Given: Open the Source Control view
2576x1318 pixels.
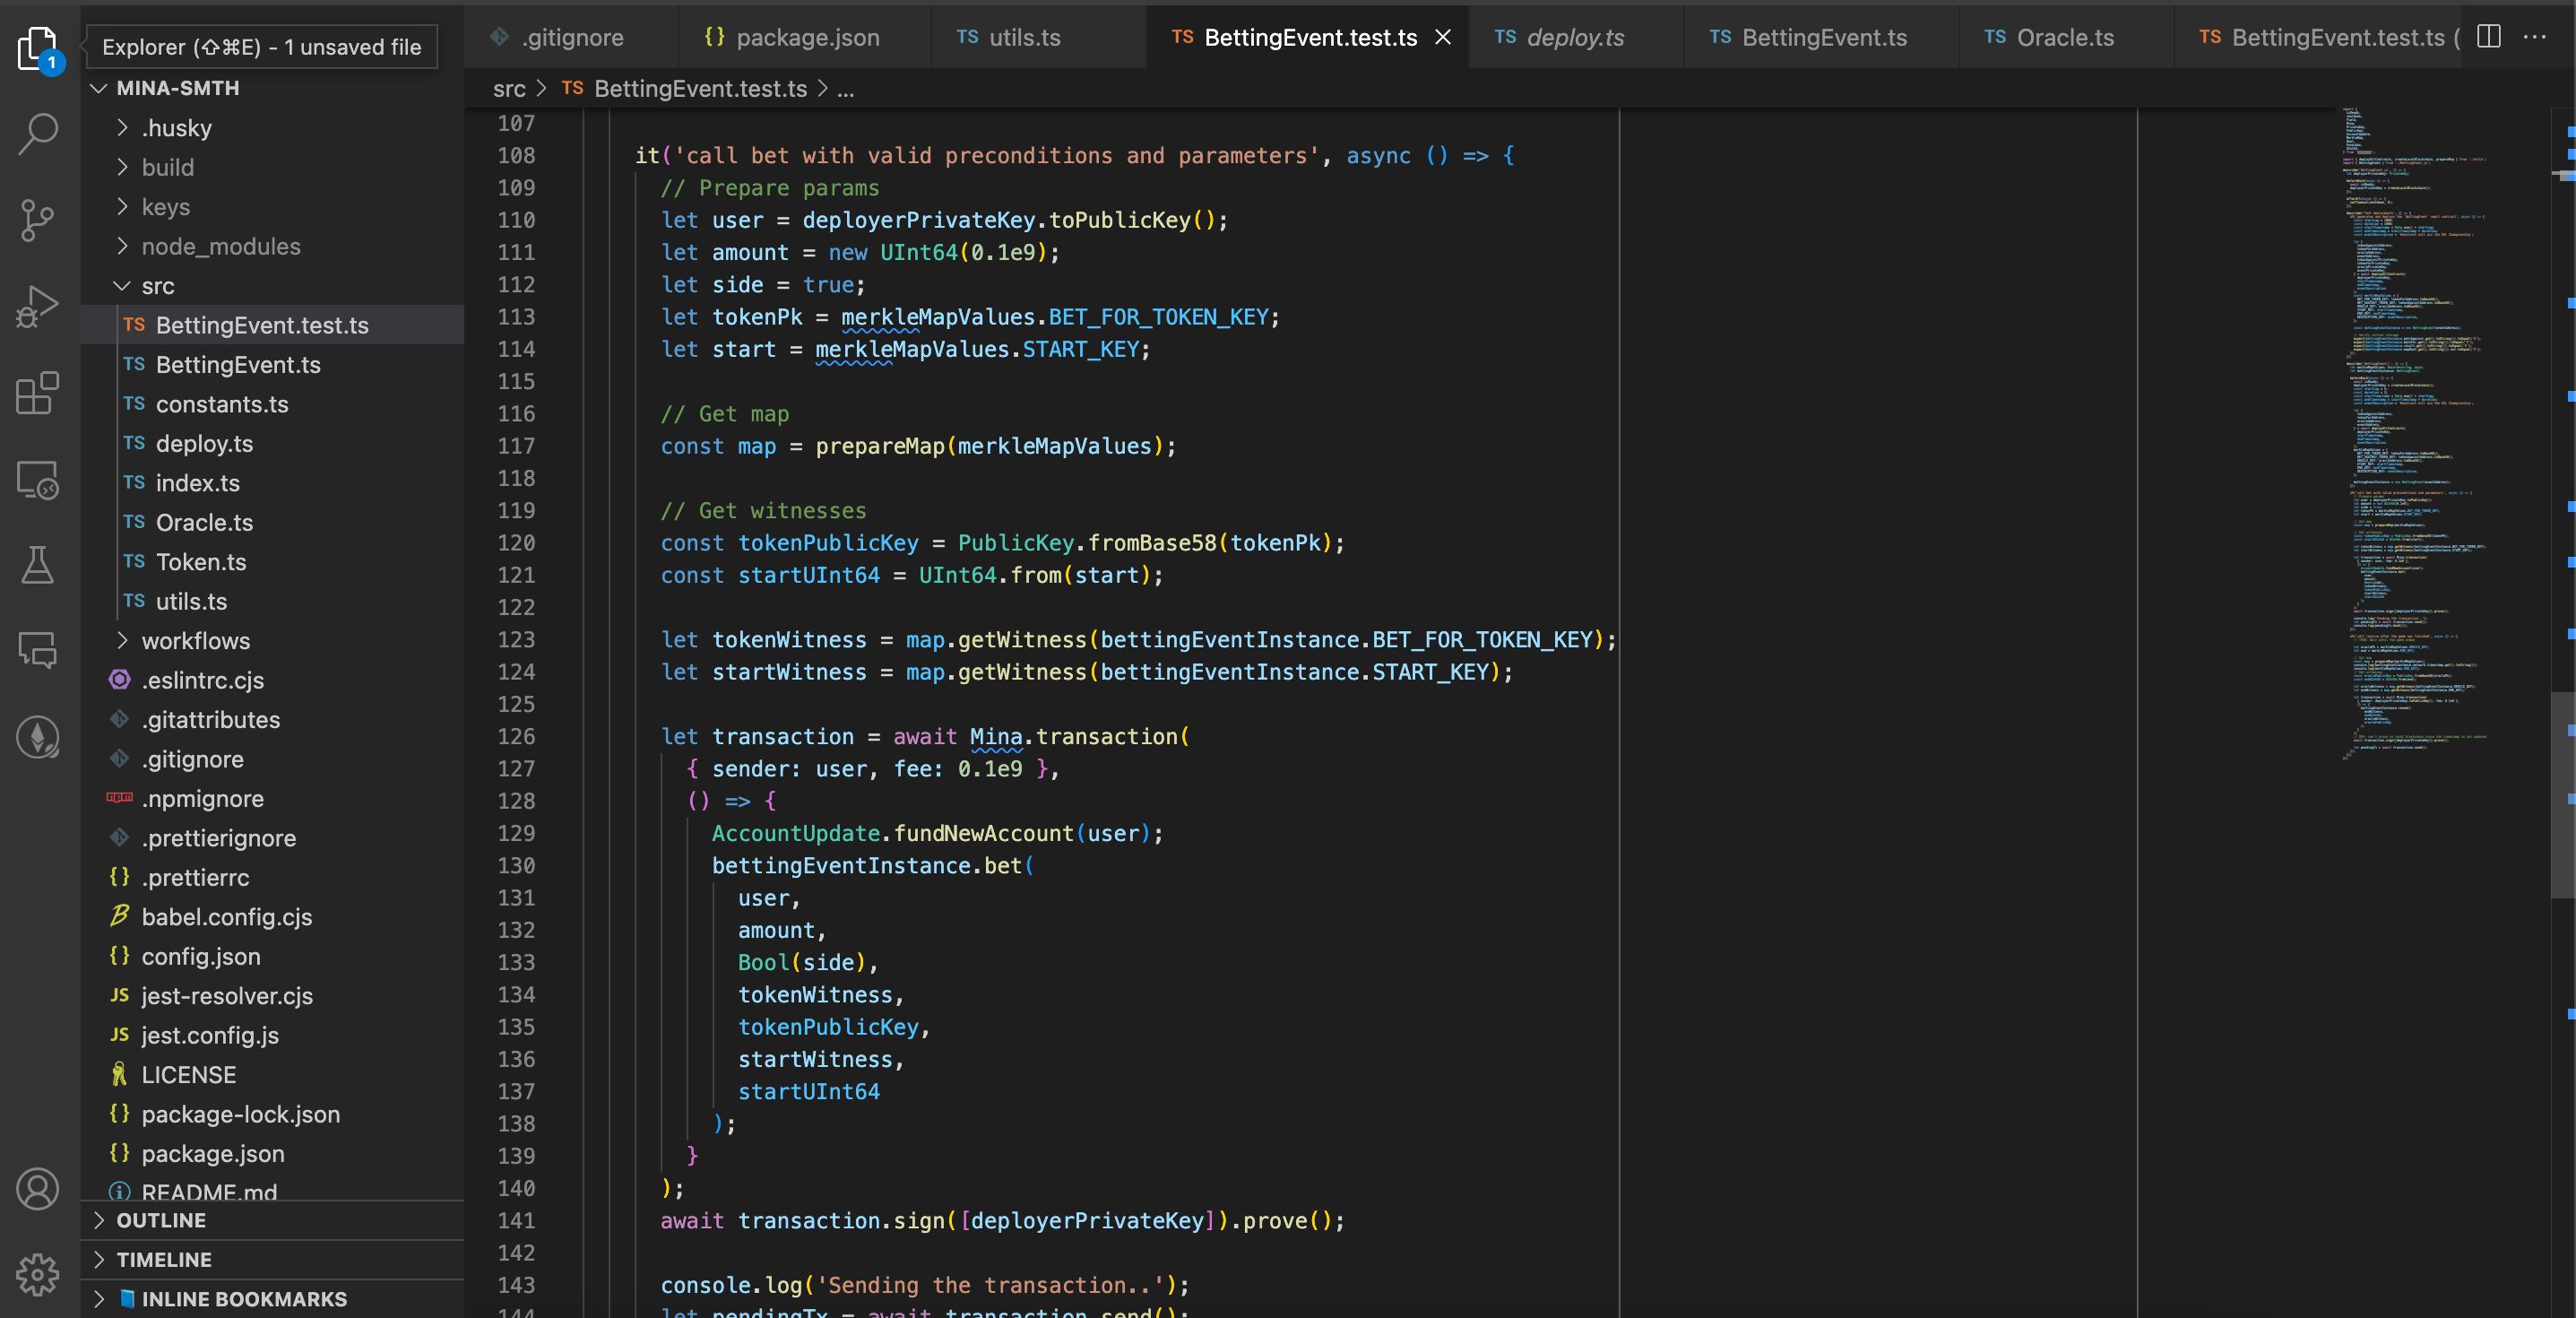Looking at the screenshot, I should 38,220.
